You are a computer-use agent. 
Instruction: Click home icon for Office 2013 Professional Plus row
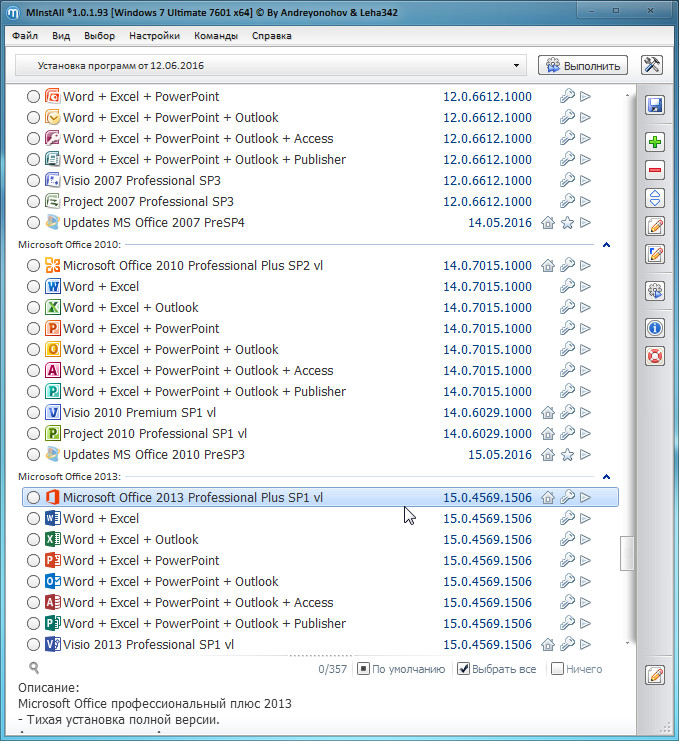click(x=548, y=497)
